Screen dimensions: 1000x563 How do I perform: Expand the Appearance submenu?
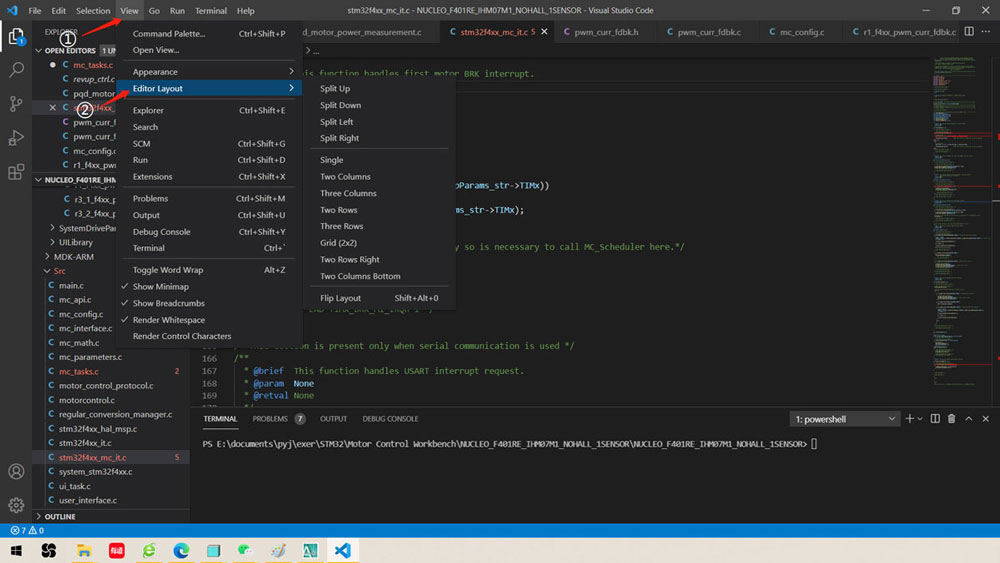click(x=208, y=71)
